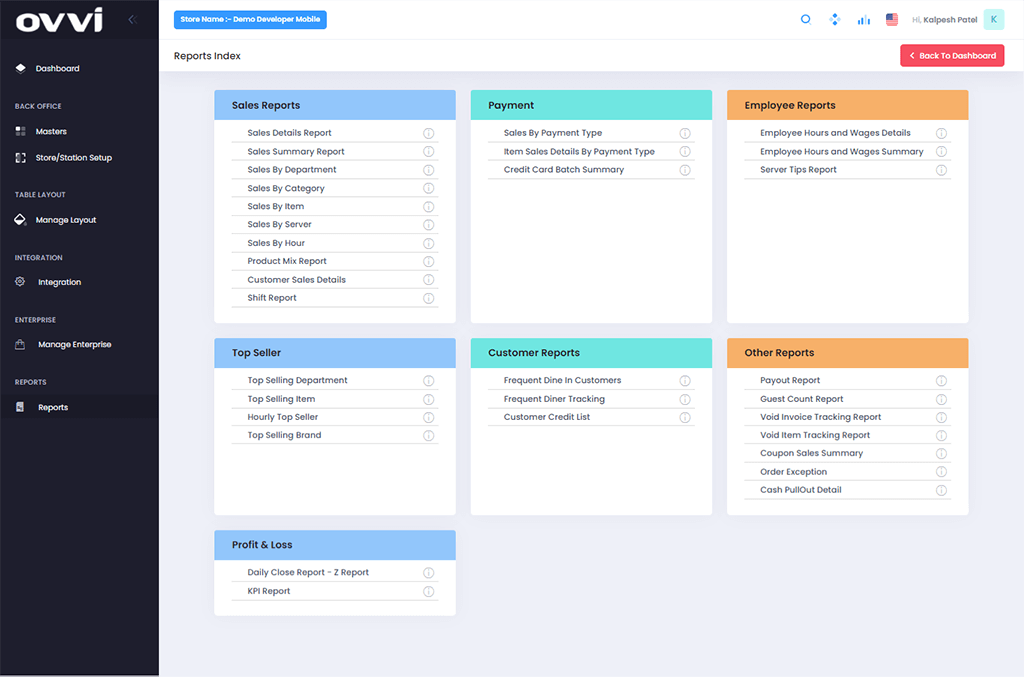This screenshot has height=677, width=1024.
Task: Open Item Sales Details By Payment Type
Action: tap(579, 151)
